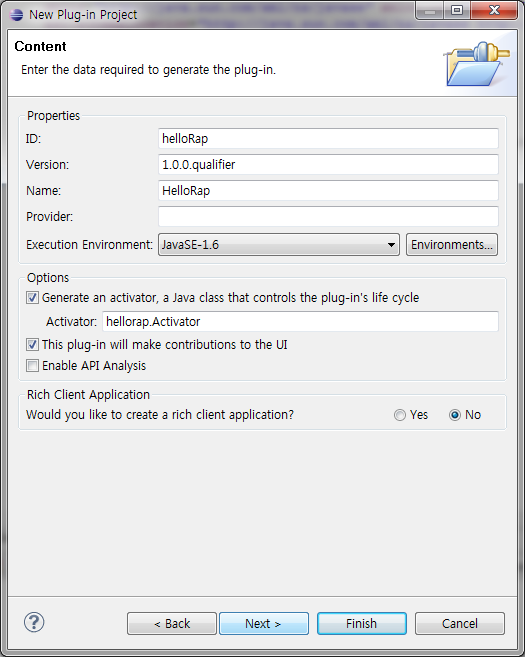Click Finish to create the plug-in
The width and height of the screenshot is (525, 657).
362,623
